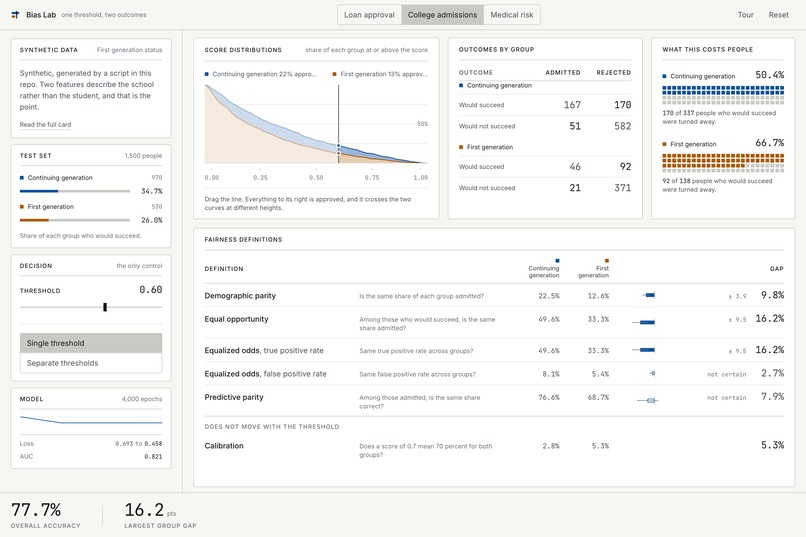Click the 5.3% calibration gap value
This screenshot has height=537, width=806.
pyautogui.click(x=772, y=445)
